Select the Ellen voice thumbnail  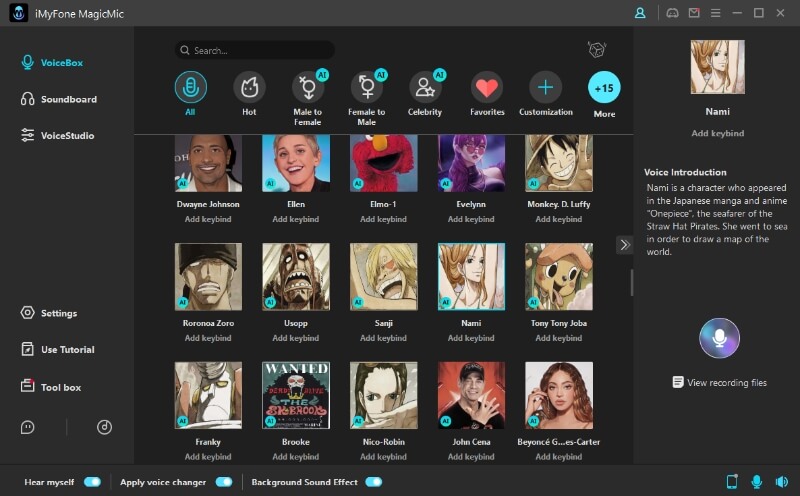(x=296, y=163)
